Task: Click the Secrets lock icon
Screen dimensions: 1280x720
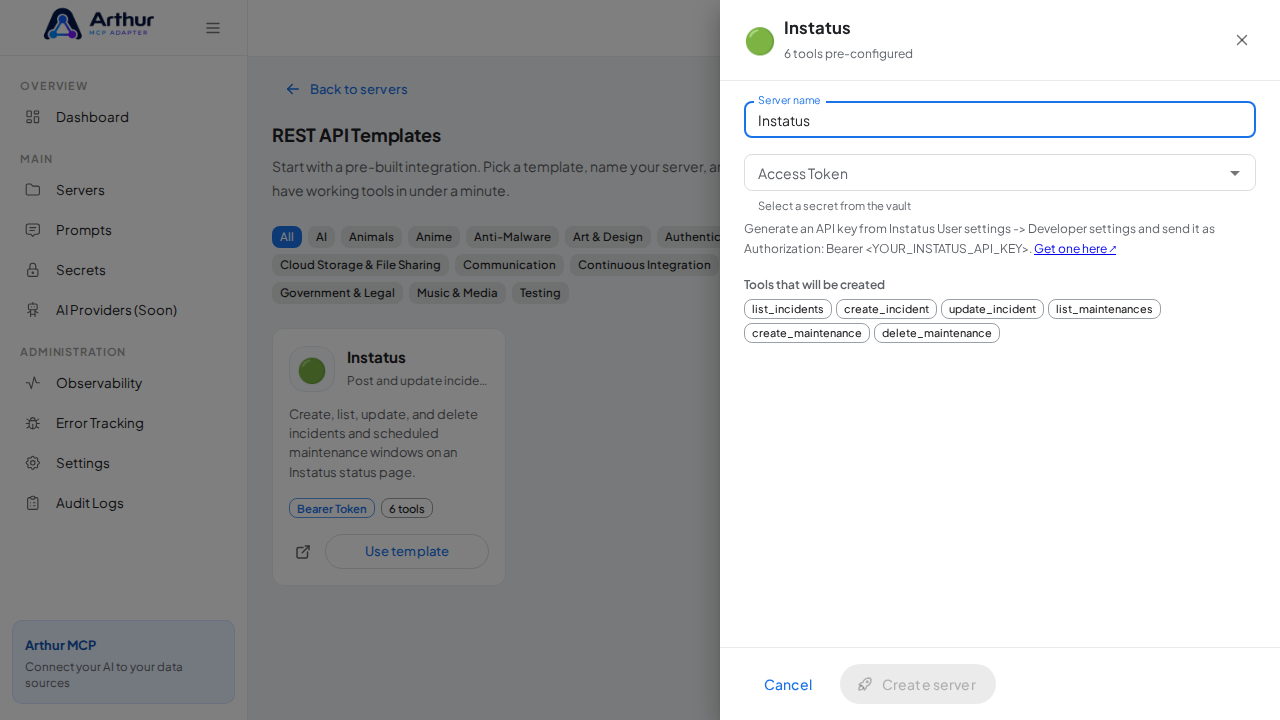Action: click(x=33, y=270)
